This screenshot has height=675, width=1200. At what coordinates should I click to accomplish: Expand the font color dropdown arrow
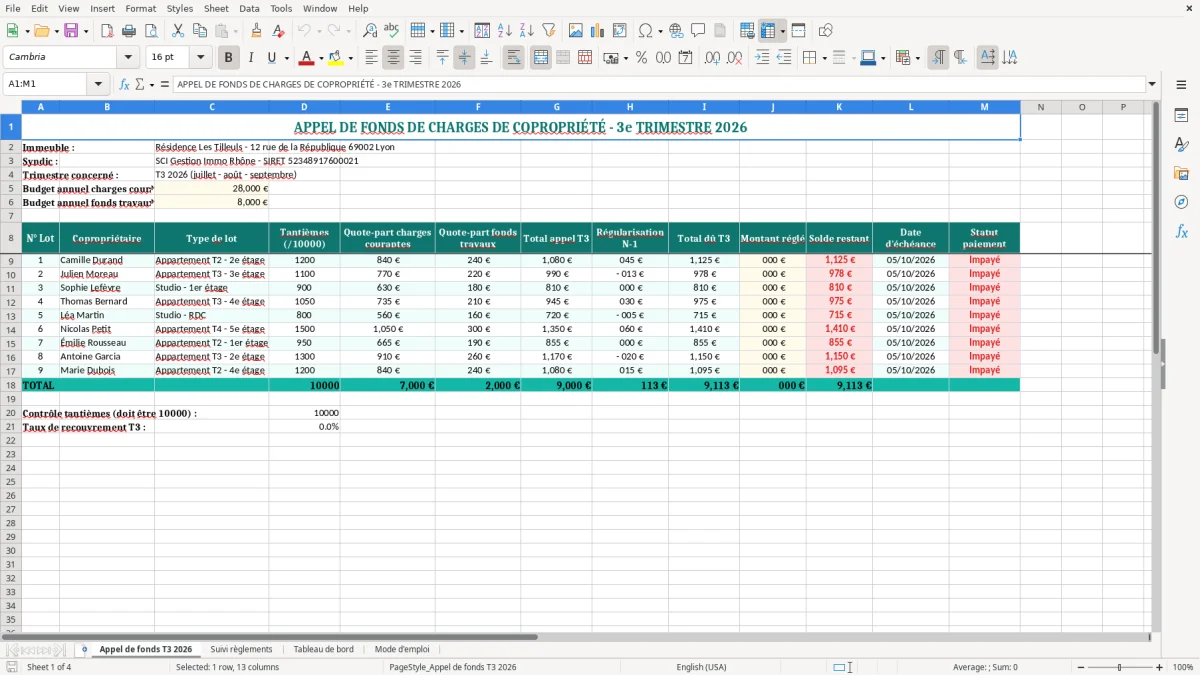(x=321, y=58)
